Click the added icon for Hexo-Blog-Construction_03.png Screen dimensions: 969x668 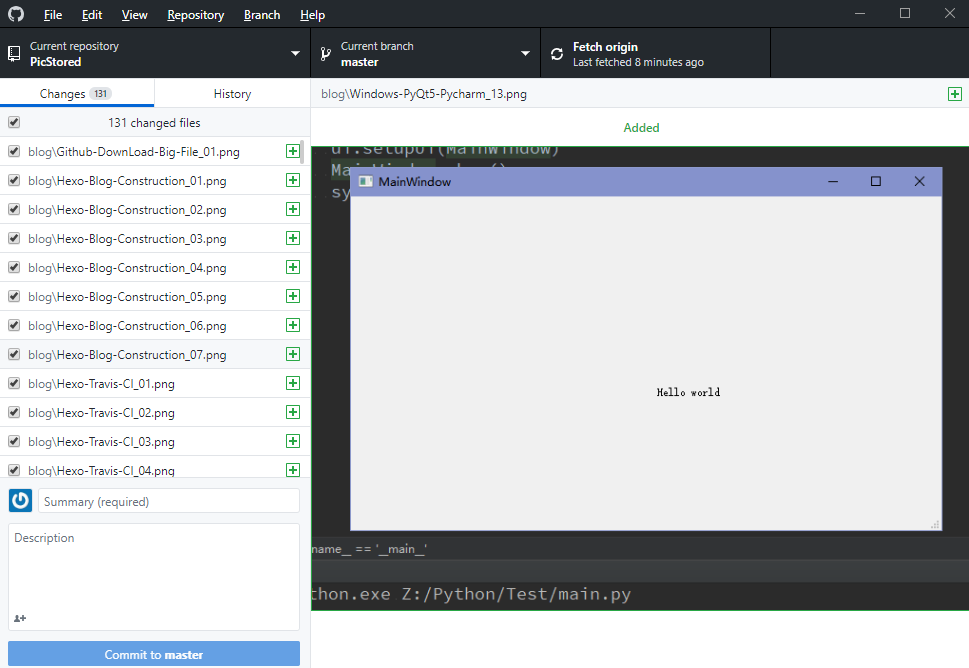293,239
